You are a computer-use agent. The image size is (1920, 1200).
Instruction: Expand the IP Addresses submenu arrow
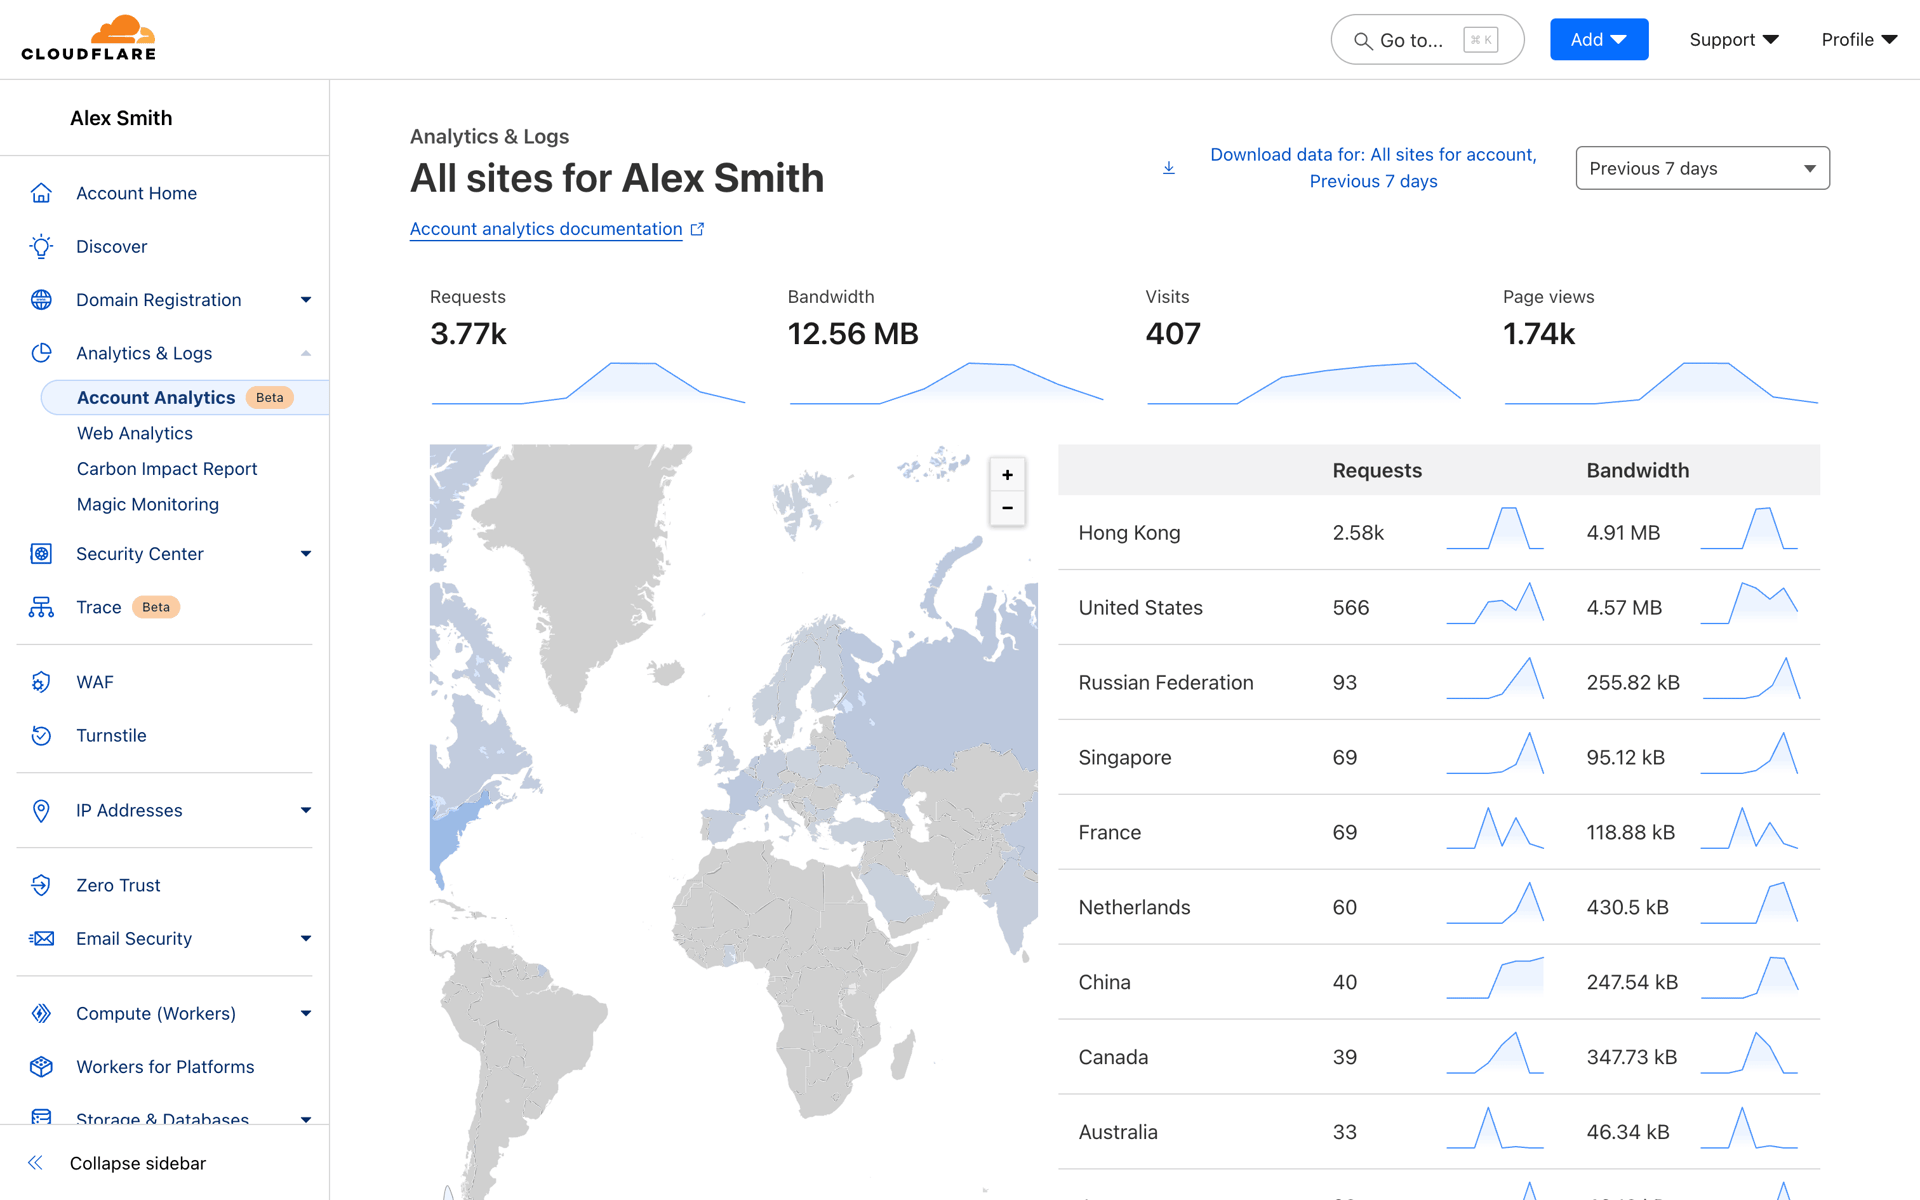tap(306, 810)
